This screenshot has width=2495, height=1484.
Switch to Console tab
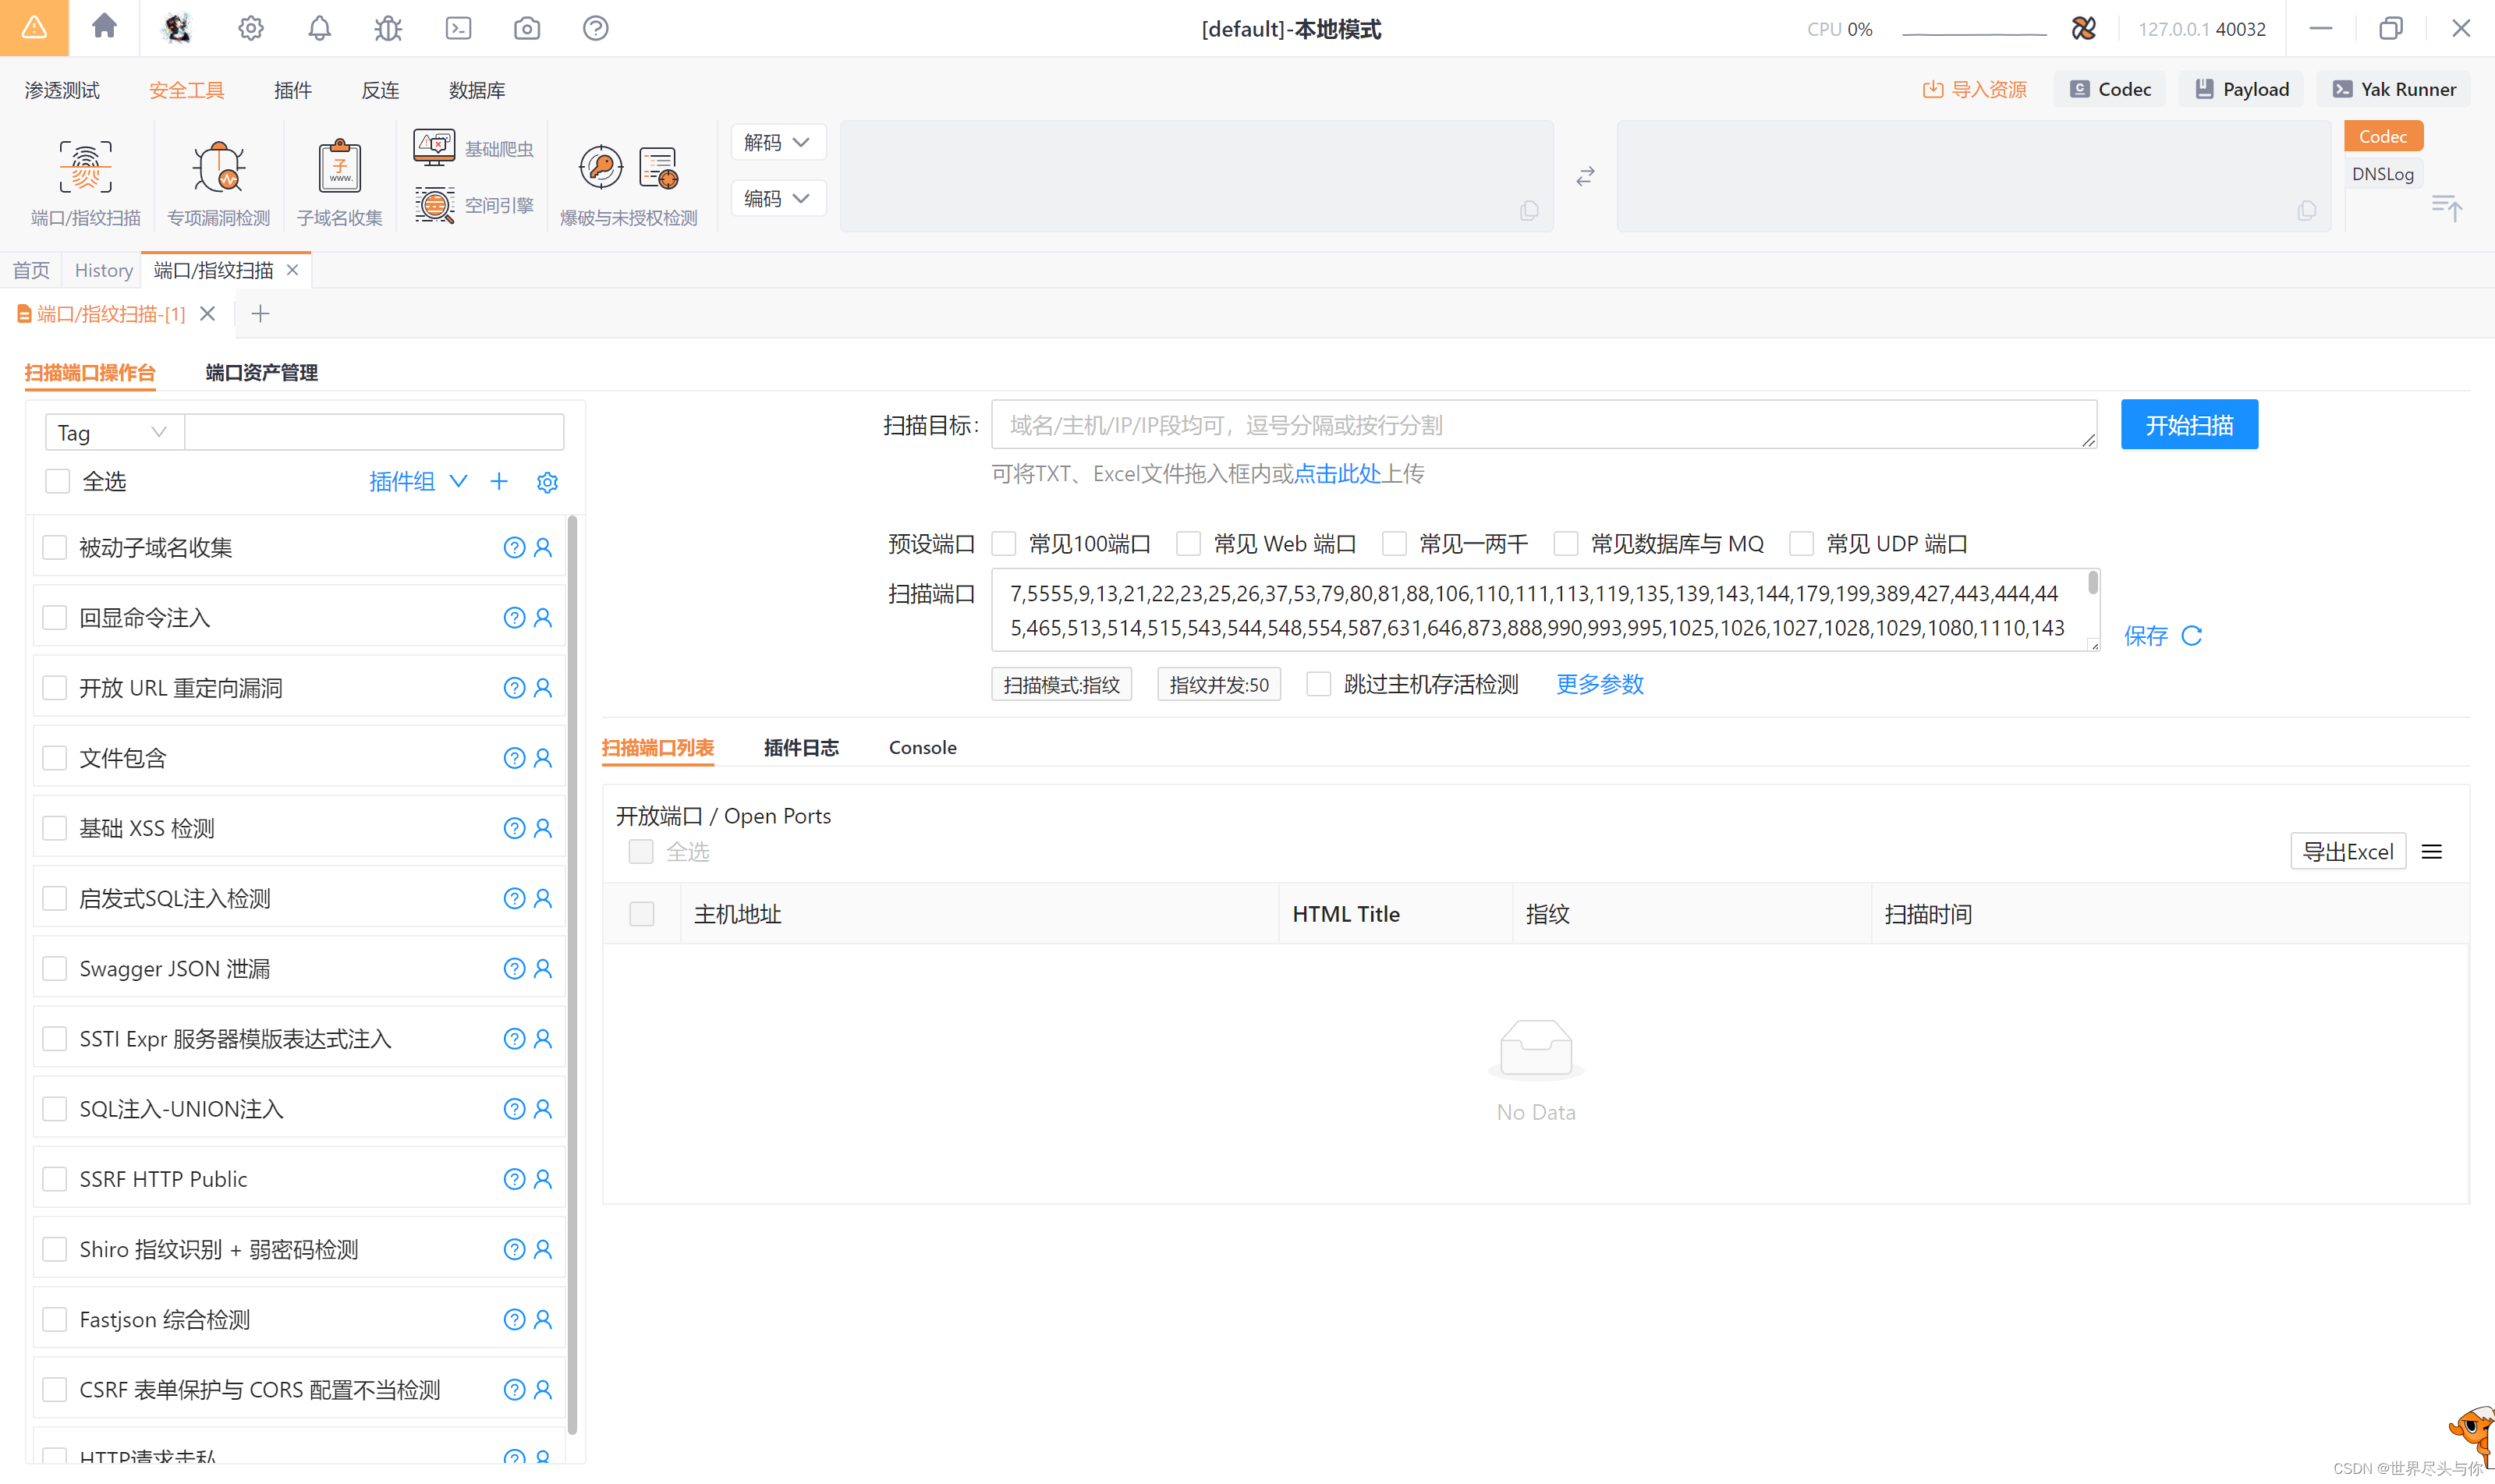(x=922, y=747)
